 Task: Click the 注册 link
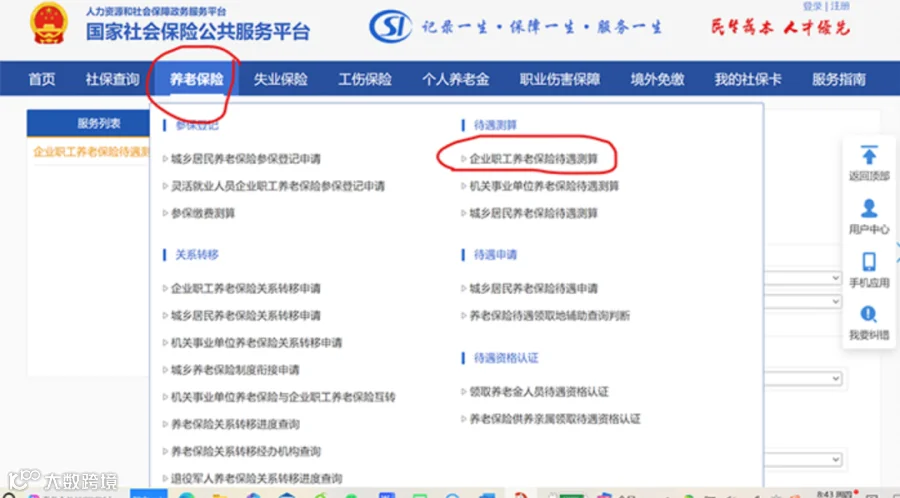tap(840, 6)
